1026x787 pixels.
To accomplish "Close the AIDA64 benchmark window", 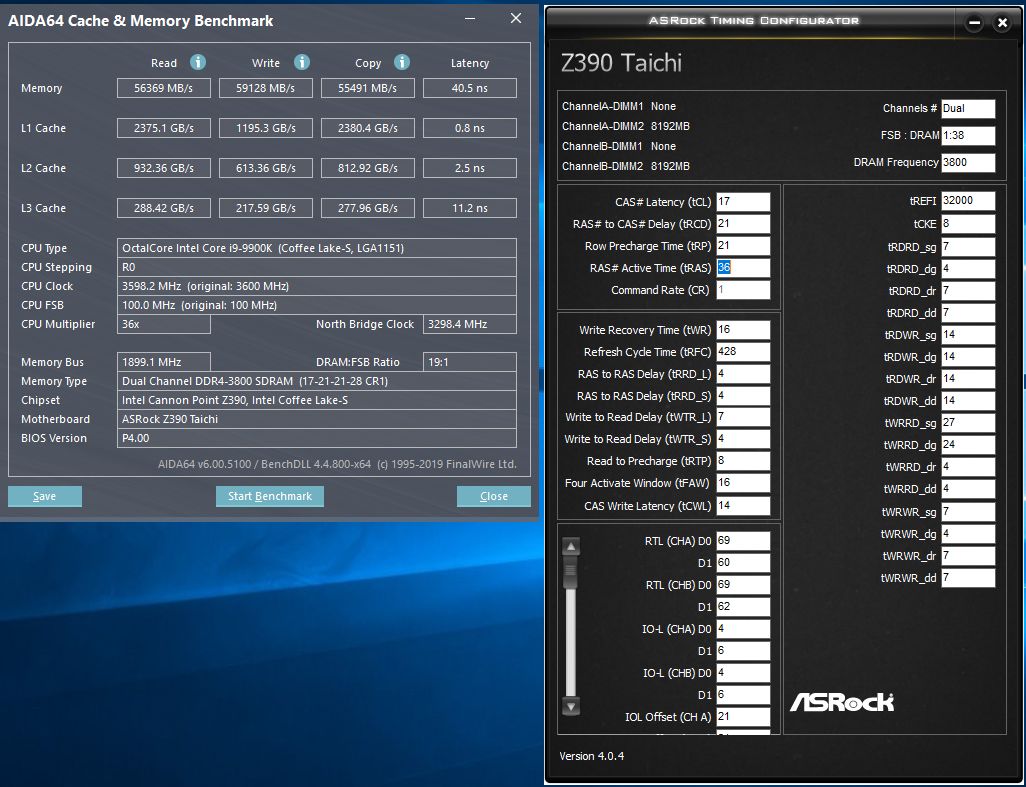I will coord(516,18).
